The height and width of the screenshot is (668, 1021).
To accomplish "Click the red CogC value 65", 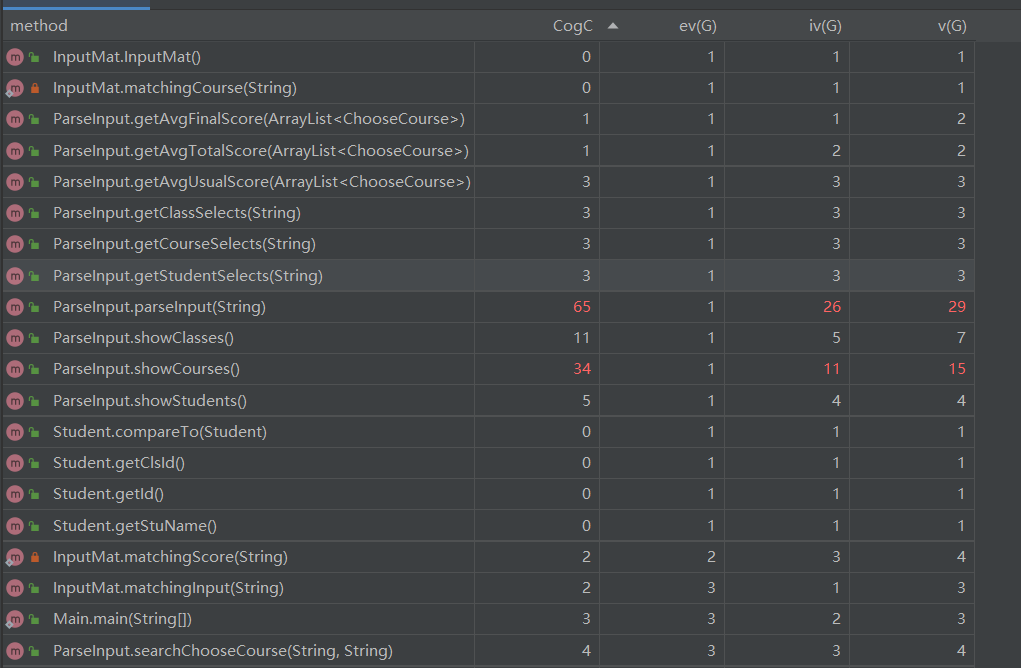I will coord(581,307).
